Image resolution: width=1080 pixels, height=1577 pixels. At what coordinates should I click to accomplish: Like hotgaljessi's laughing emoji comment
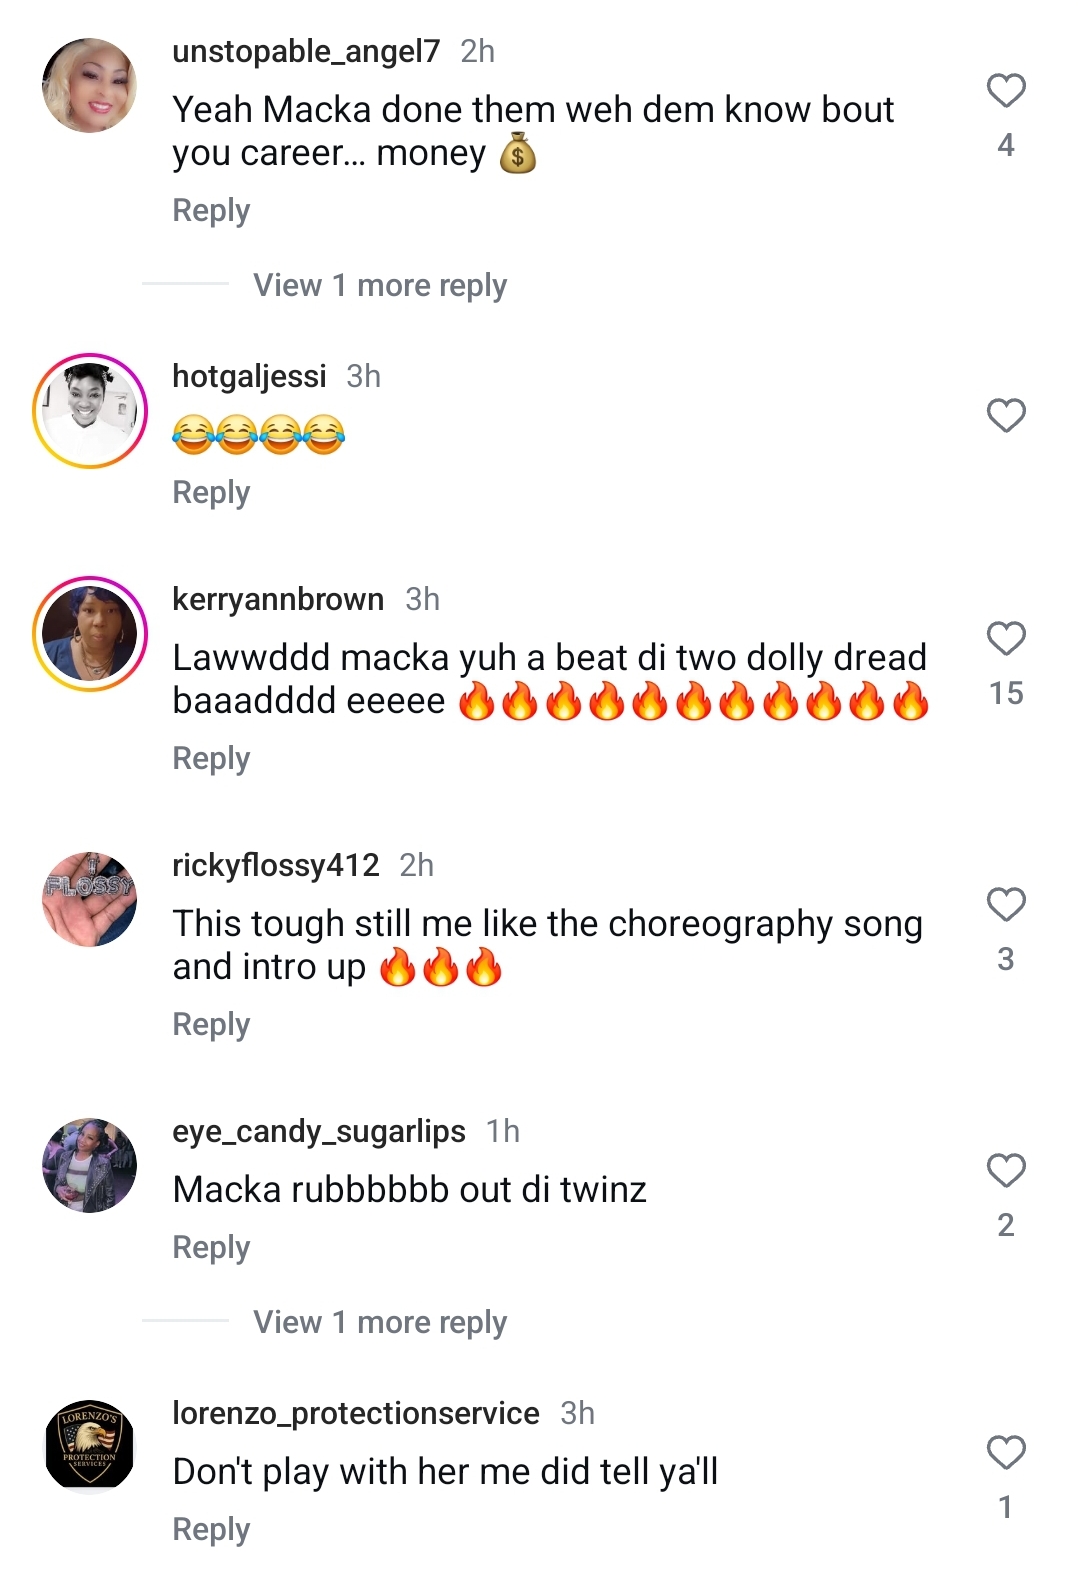tap(1006, 416)
